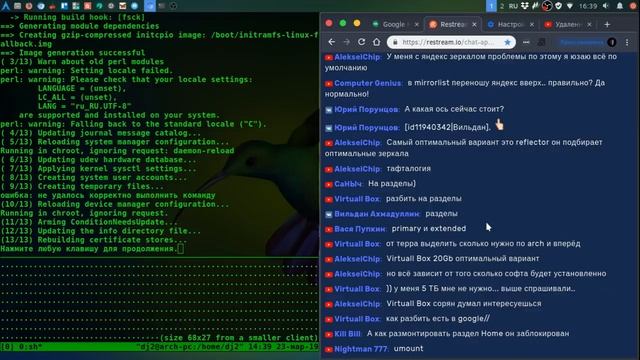
Task: Go back in the browser
Action: (331, 42)
